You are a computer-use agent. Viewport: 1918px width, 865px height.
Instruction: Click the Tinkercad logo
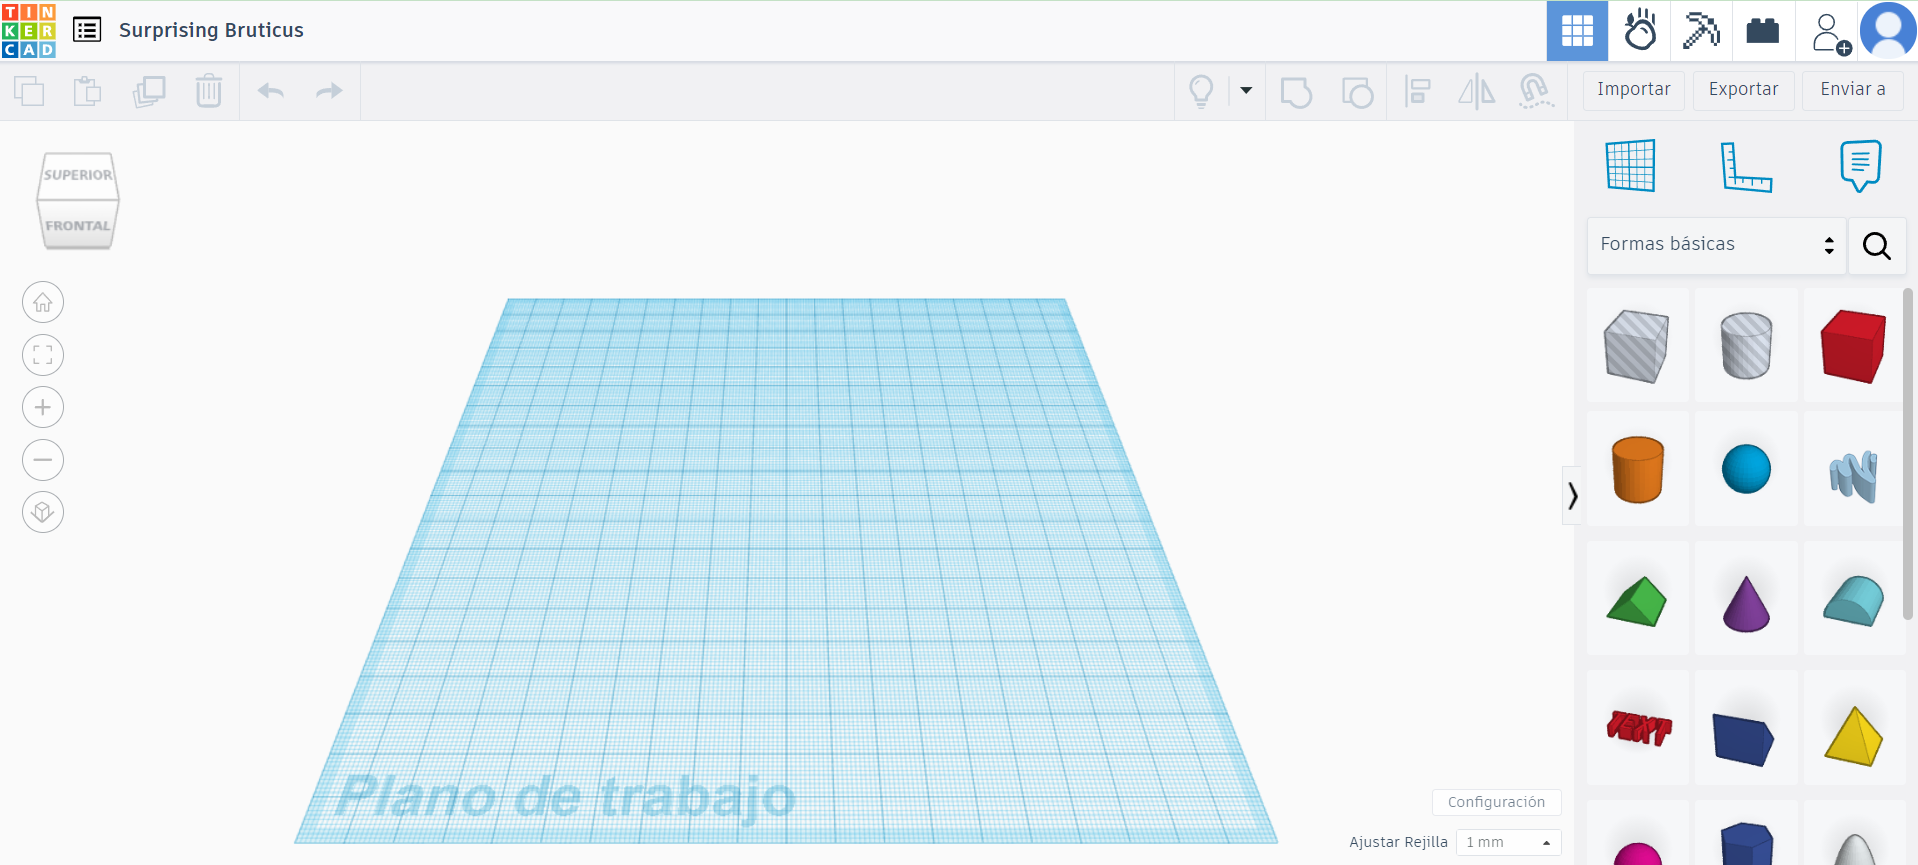click(28, 30)
